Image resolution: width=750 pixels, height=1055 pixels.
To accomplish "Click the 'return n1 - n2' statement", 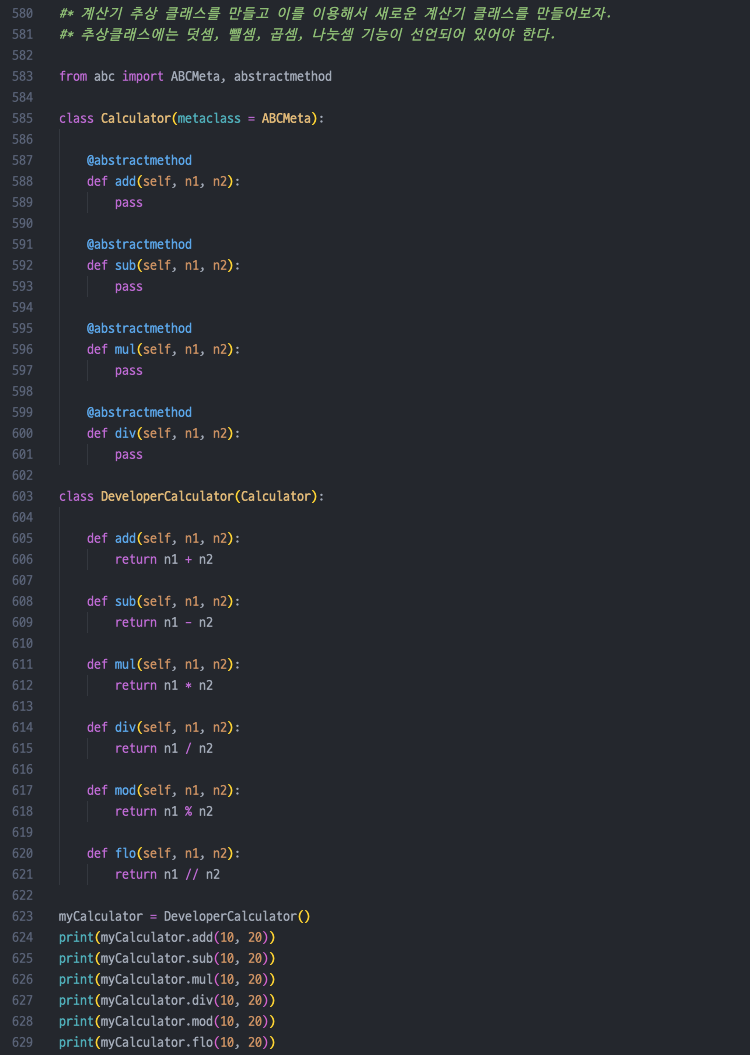I will pos(164,622).
